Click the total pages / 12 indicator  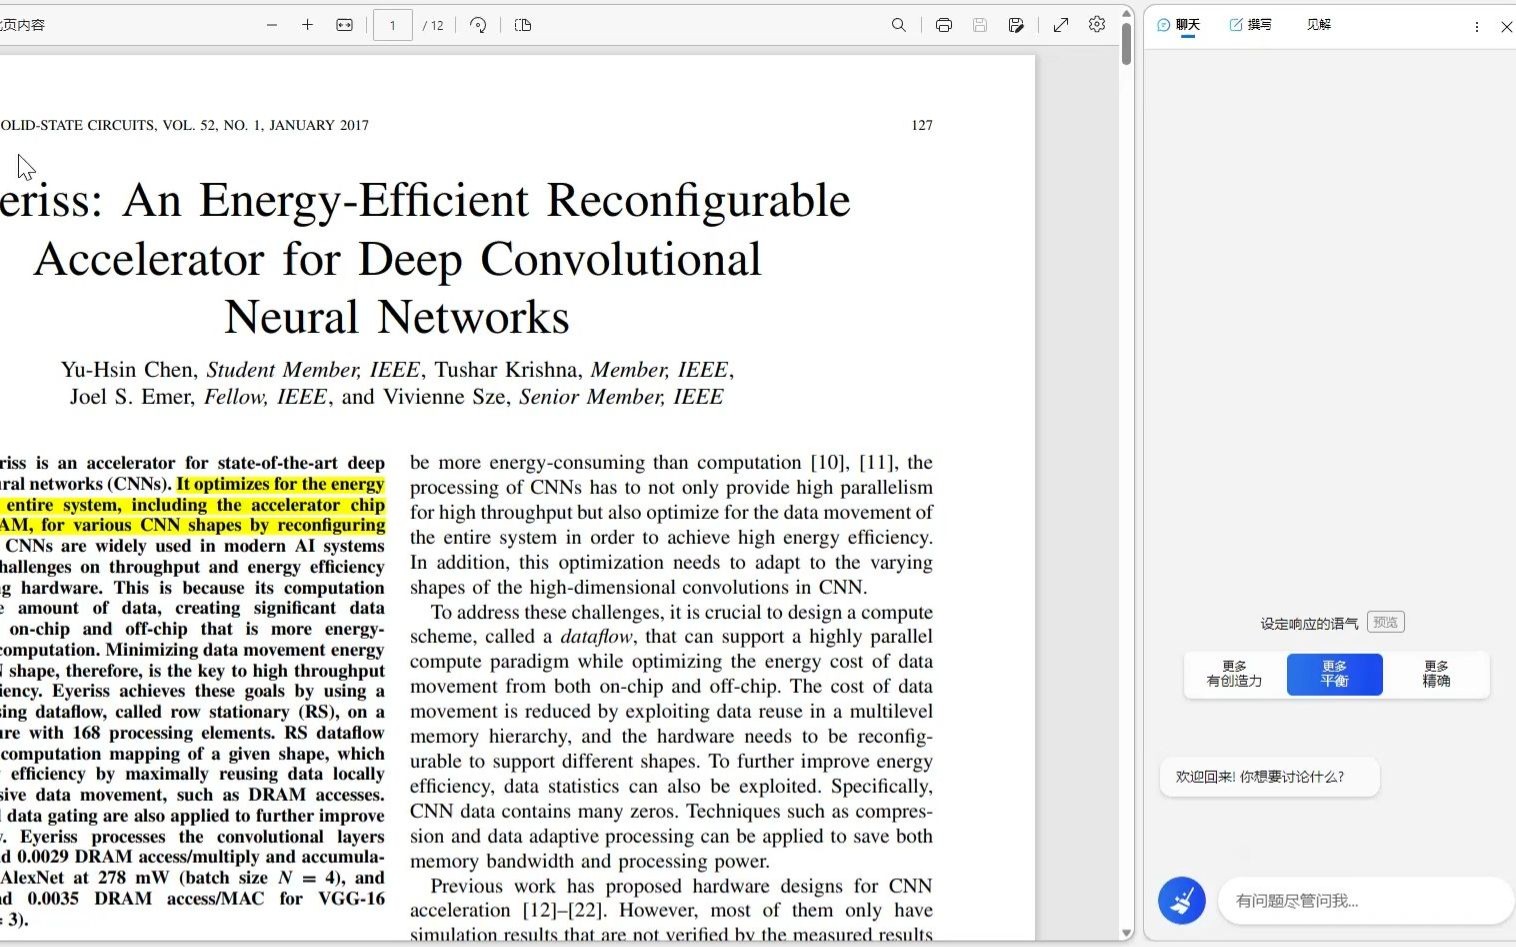(433, 25)
